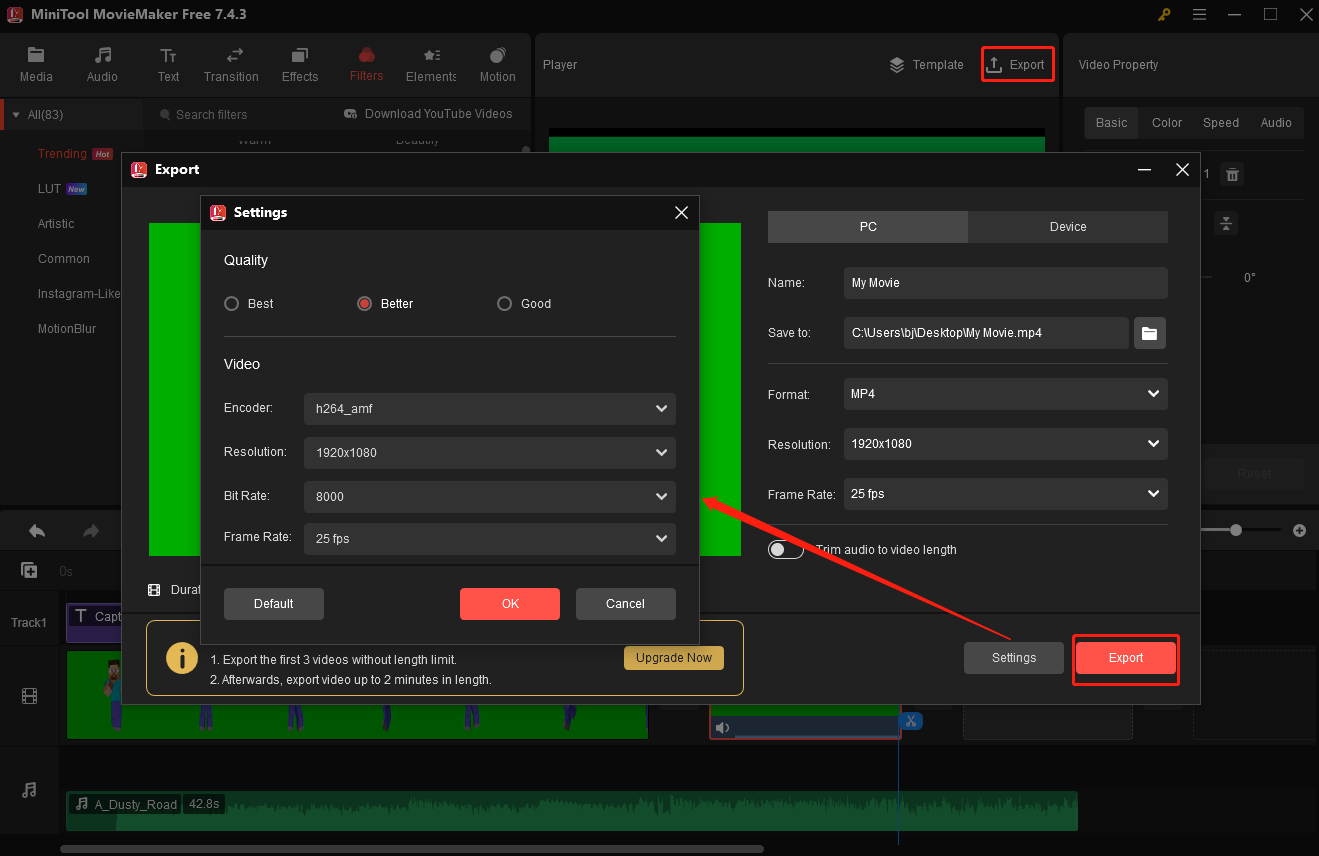Click the Upgrade Now button
The image size is (1319, 856).
[x=674, y=658]
